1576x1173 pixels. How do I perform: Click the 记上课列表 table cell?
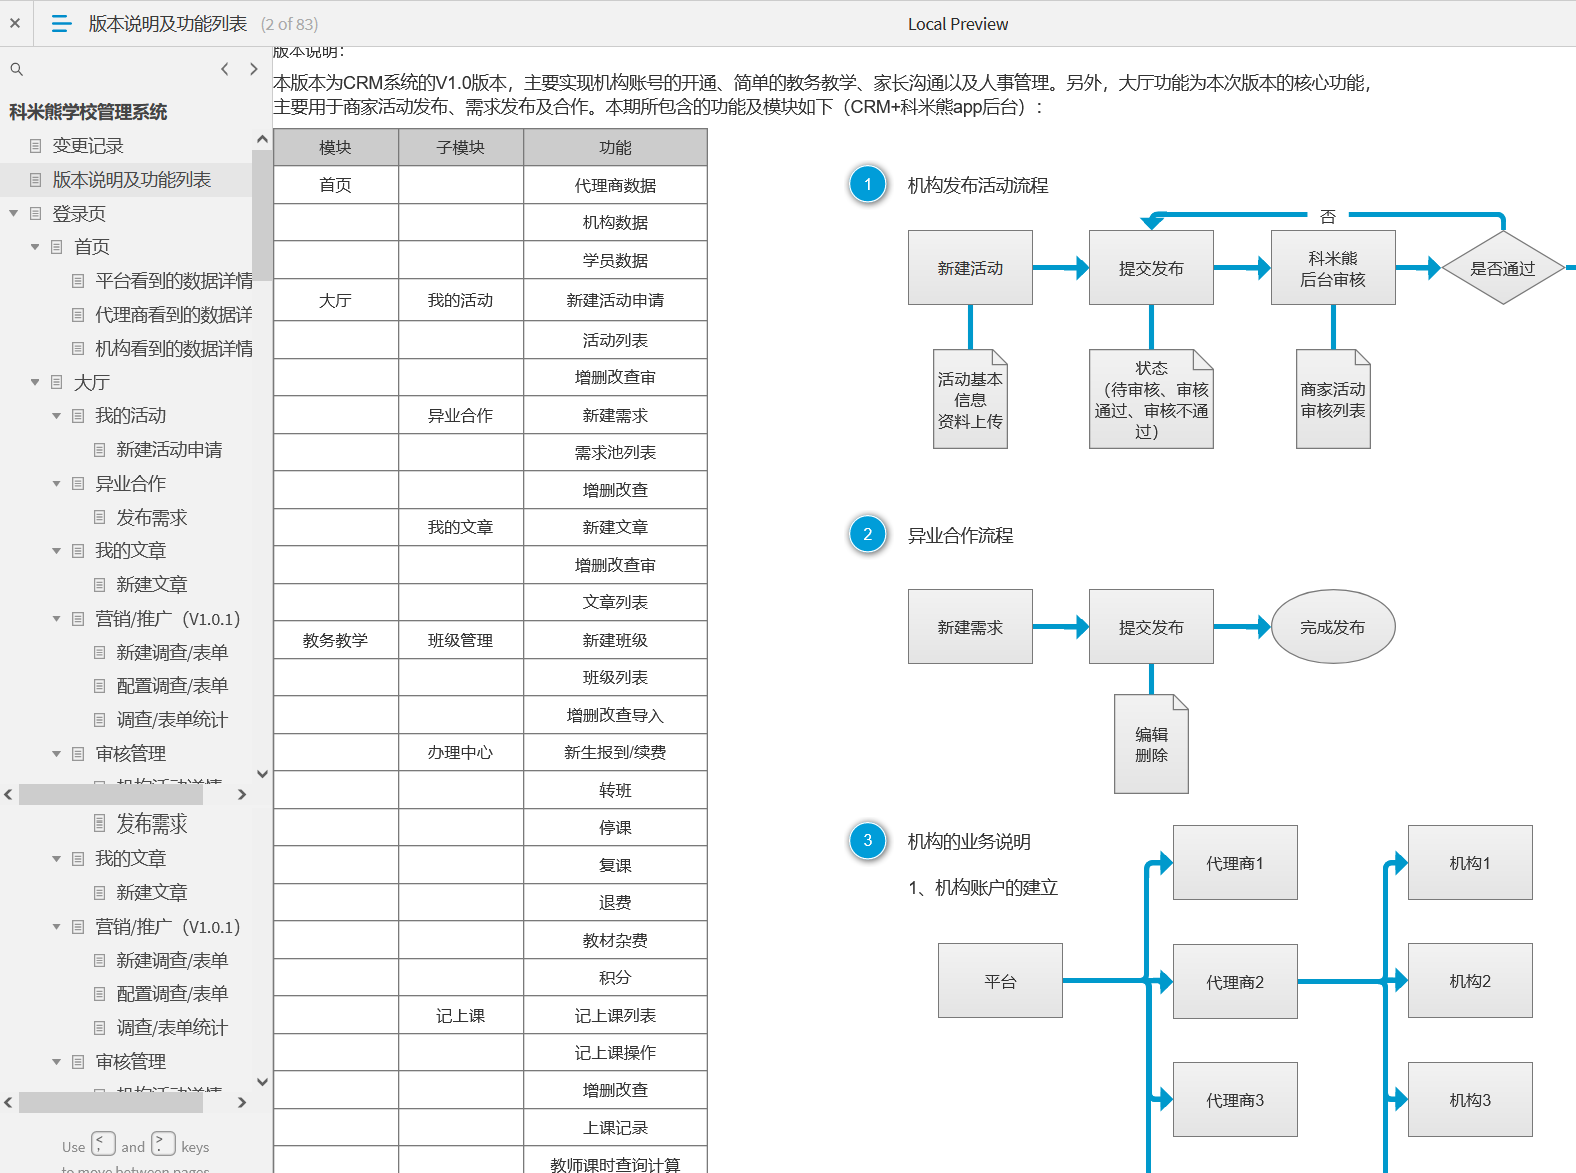point(615,1015)
